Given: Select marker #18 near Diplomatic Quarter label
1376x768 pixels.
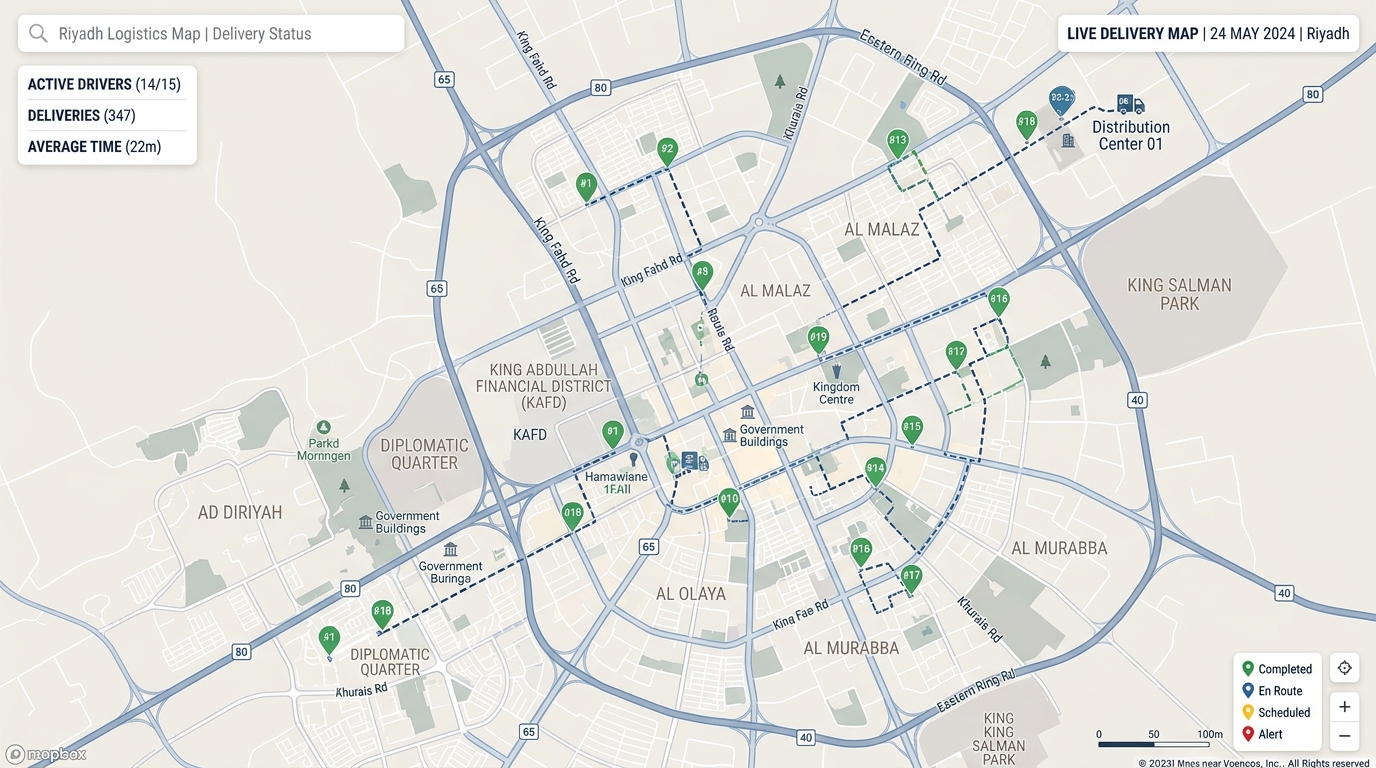Looking at the screenshot, I should click(382, 613).
